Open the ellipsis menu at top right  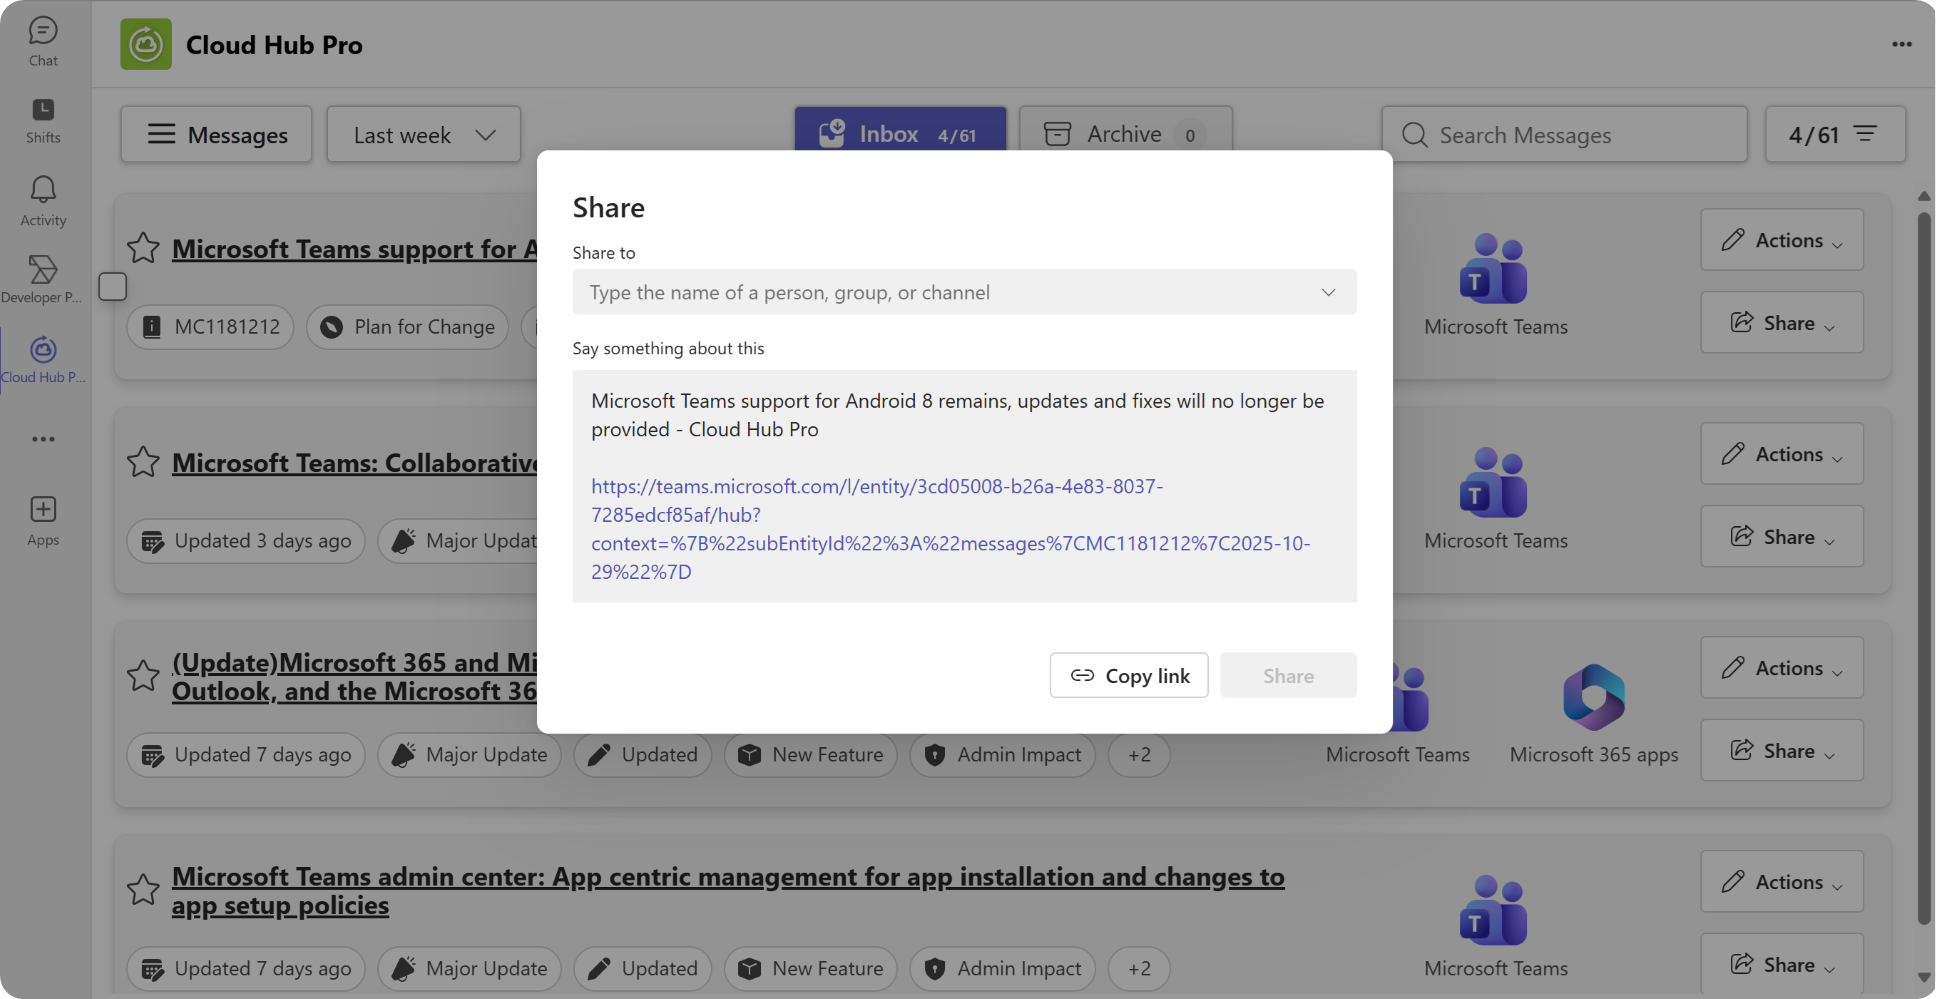[x=1902, y=43]
